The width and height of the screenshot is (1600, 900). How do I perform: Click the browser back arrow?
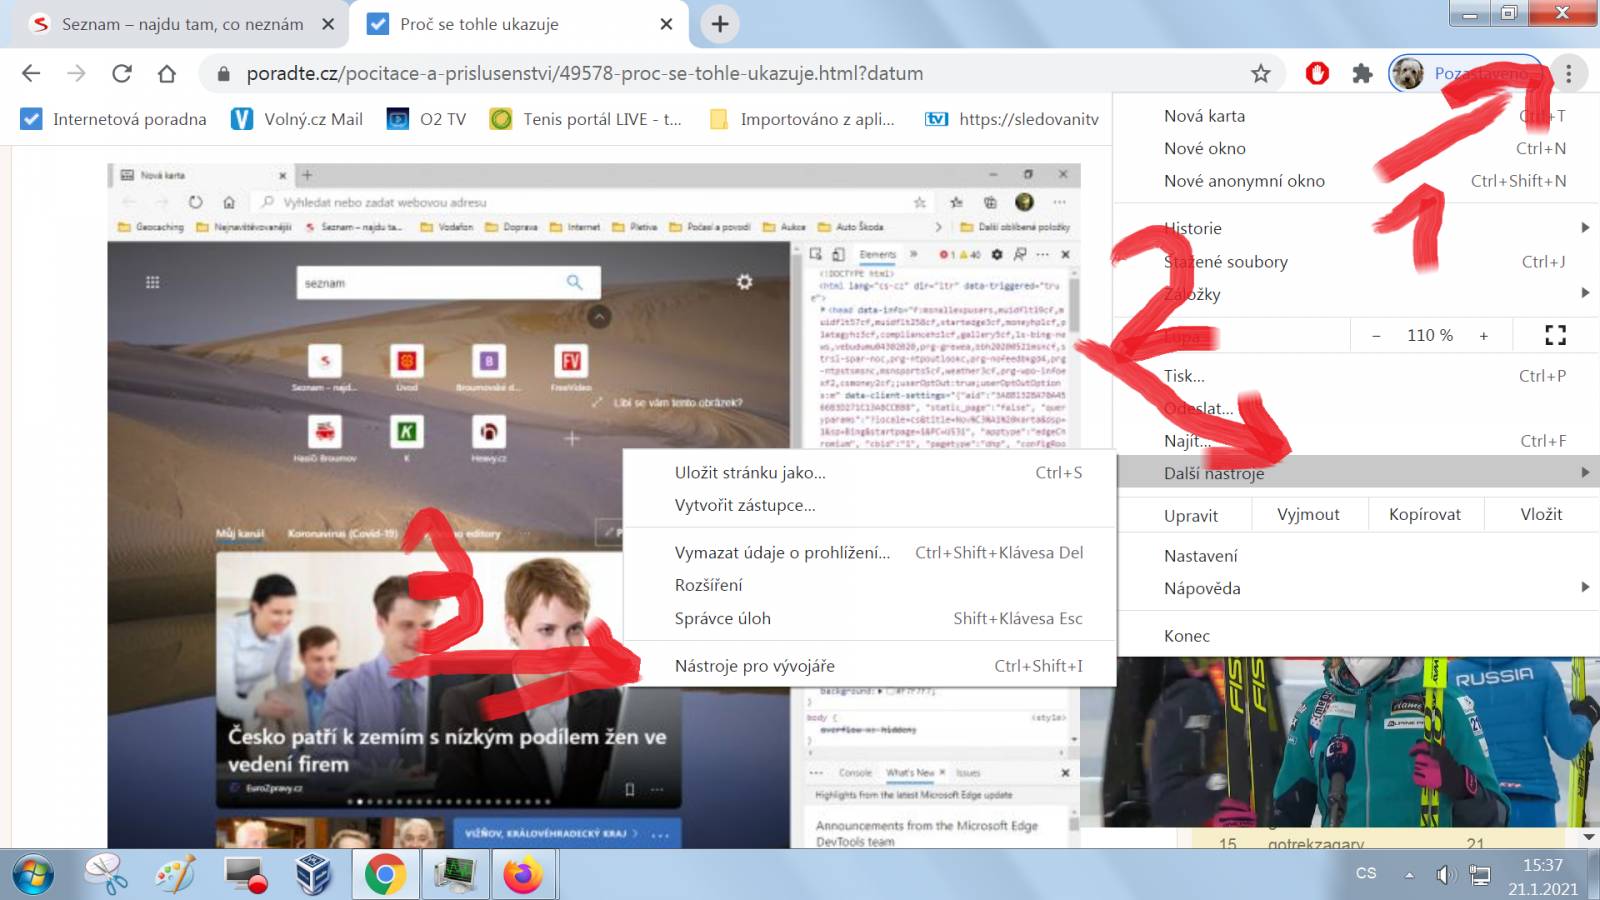pos(31,73)
